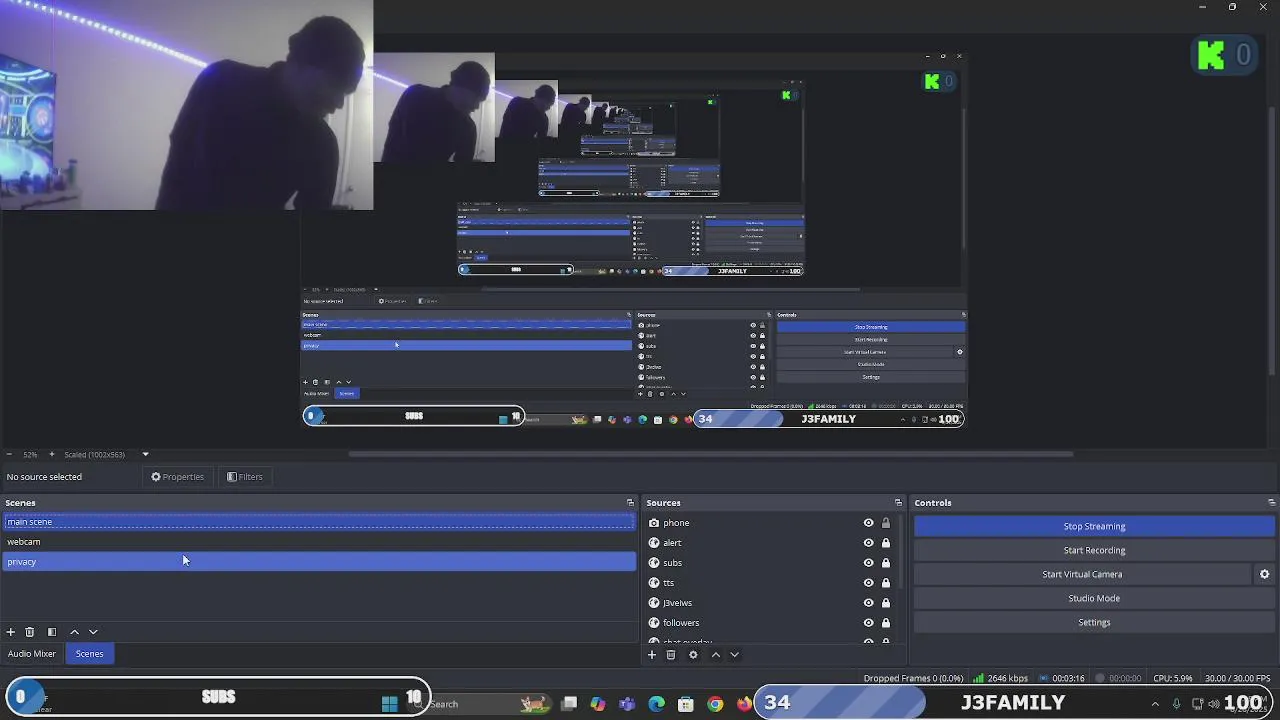Image resolution: width=1280 pixels, height=720 pixels.
Task: Toggle lock on followers source
Action: 886,623
